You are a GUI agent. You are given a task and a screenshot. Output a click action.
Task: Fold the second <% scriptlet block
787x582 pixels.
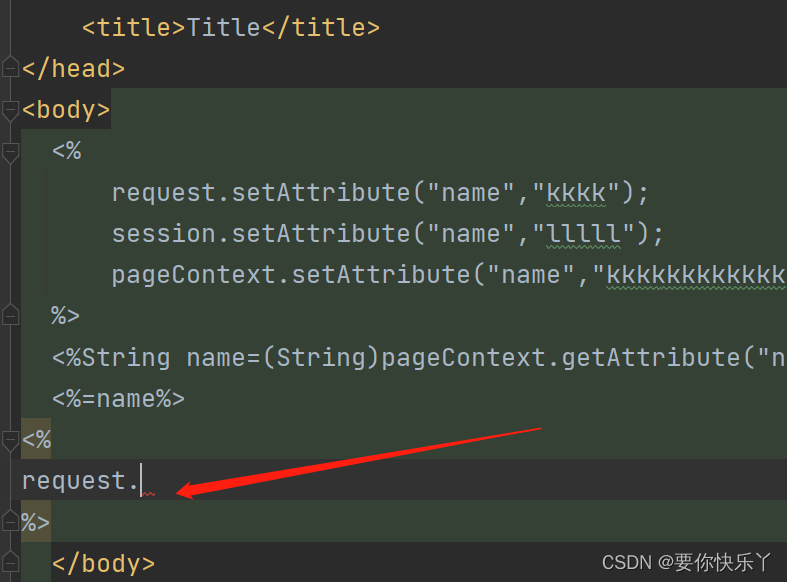(x=10, y=439)
